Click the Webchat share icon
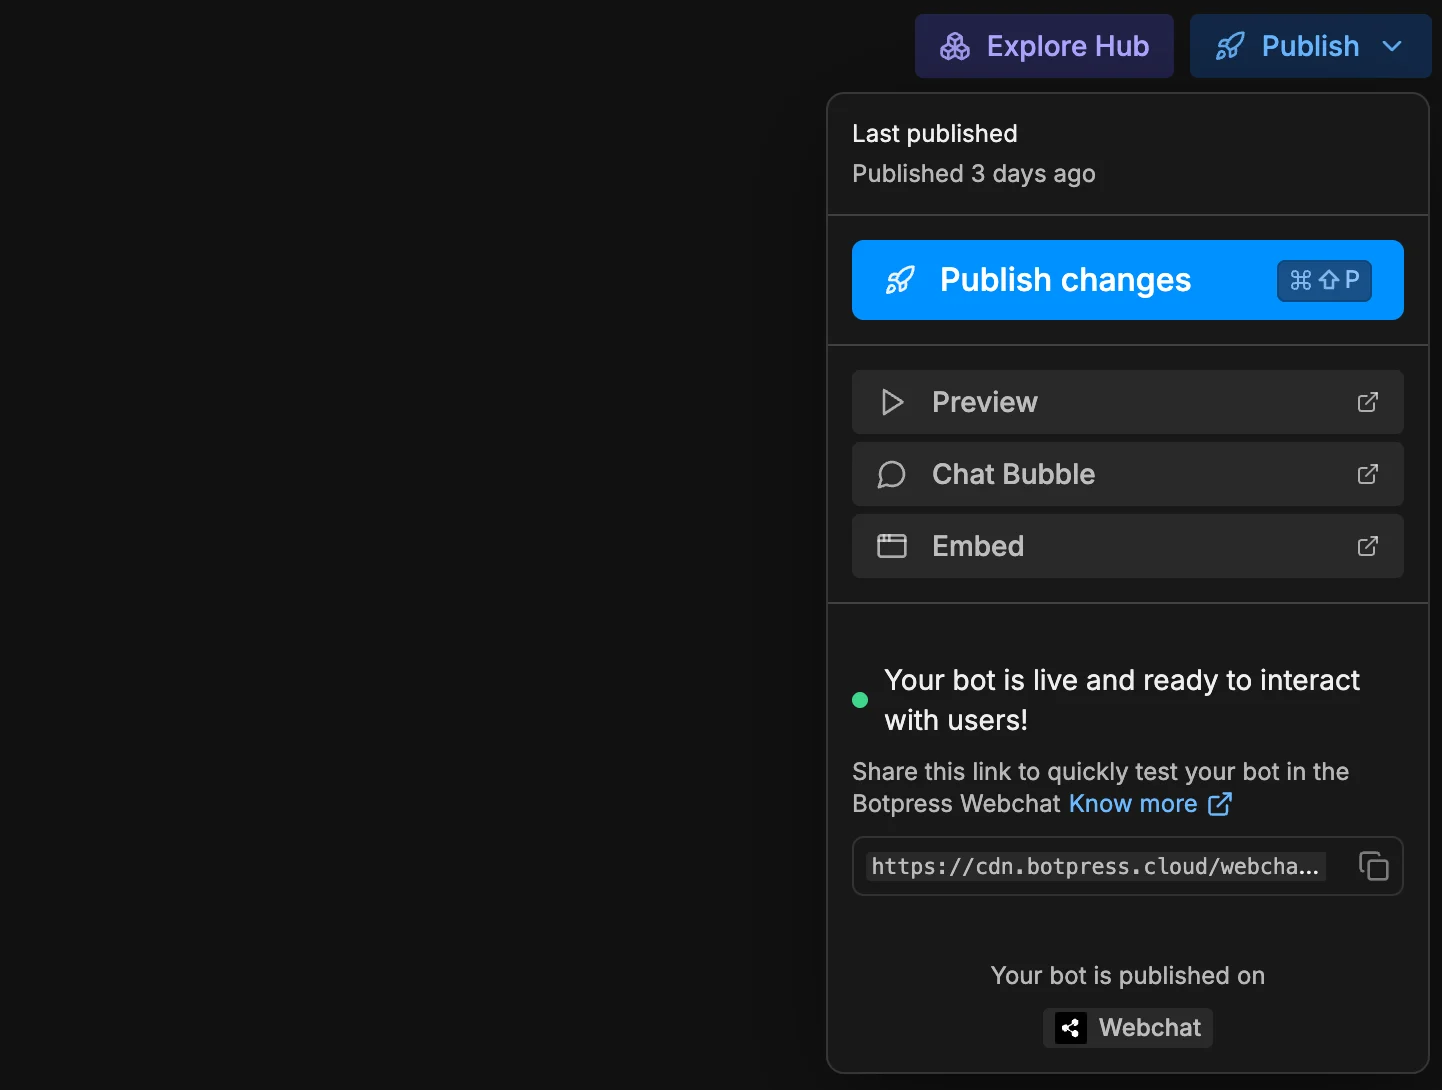 1071,1028
